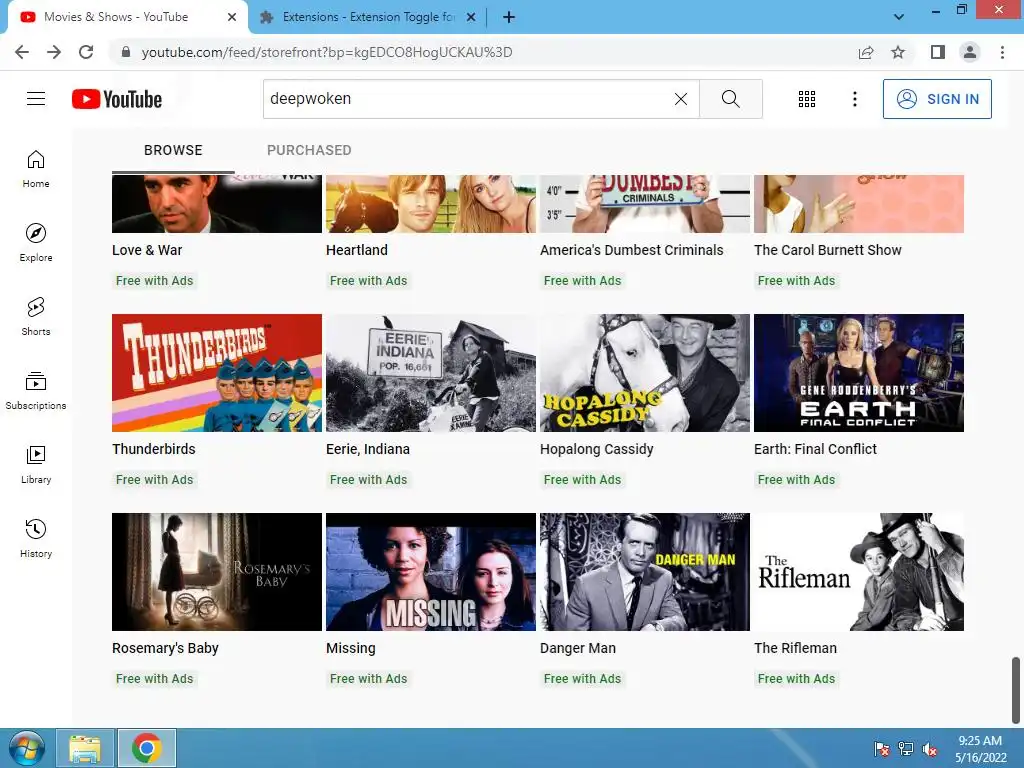Click Free with Ads under Missing
This screenshot has width=1024, height=768.
(368, 679)
